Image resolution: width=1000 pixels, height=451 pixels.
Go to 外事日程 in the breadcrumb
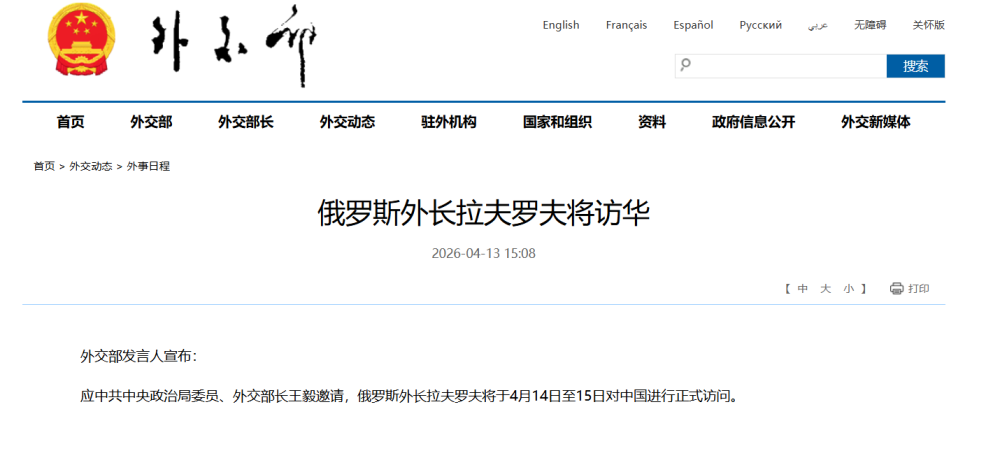tap(148, 166)
